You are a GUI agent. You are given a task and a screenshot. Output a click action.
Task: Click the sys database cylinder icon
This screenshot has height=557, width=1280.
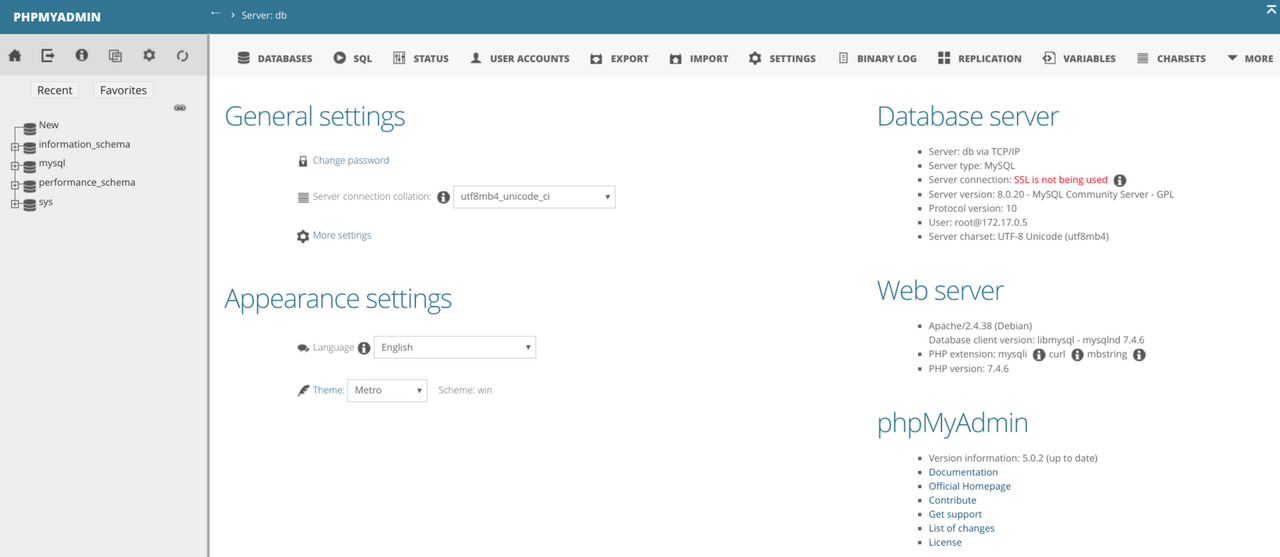tap(30, 204)
